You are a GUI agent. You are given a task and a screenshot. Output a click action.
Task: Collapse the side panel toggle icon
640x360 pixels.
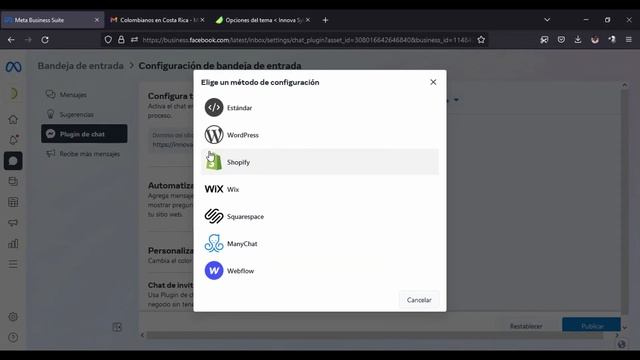[117, 327]
